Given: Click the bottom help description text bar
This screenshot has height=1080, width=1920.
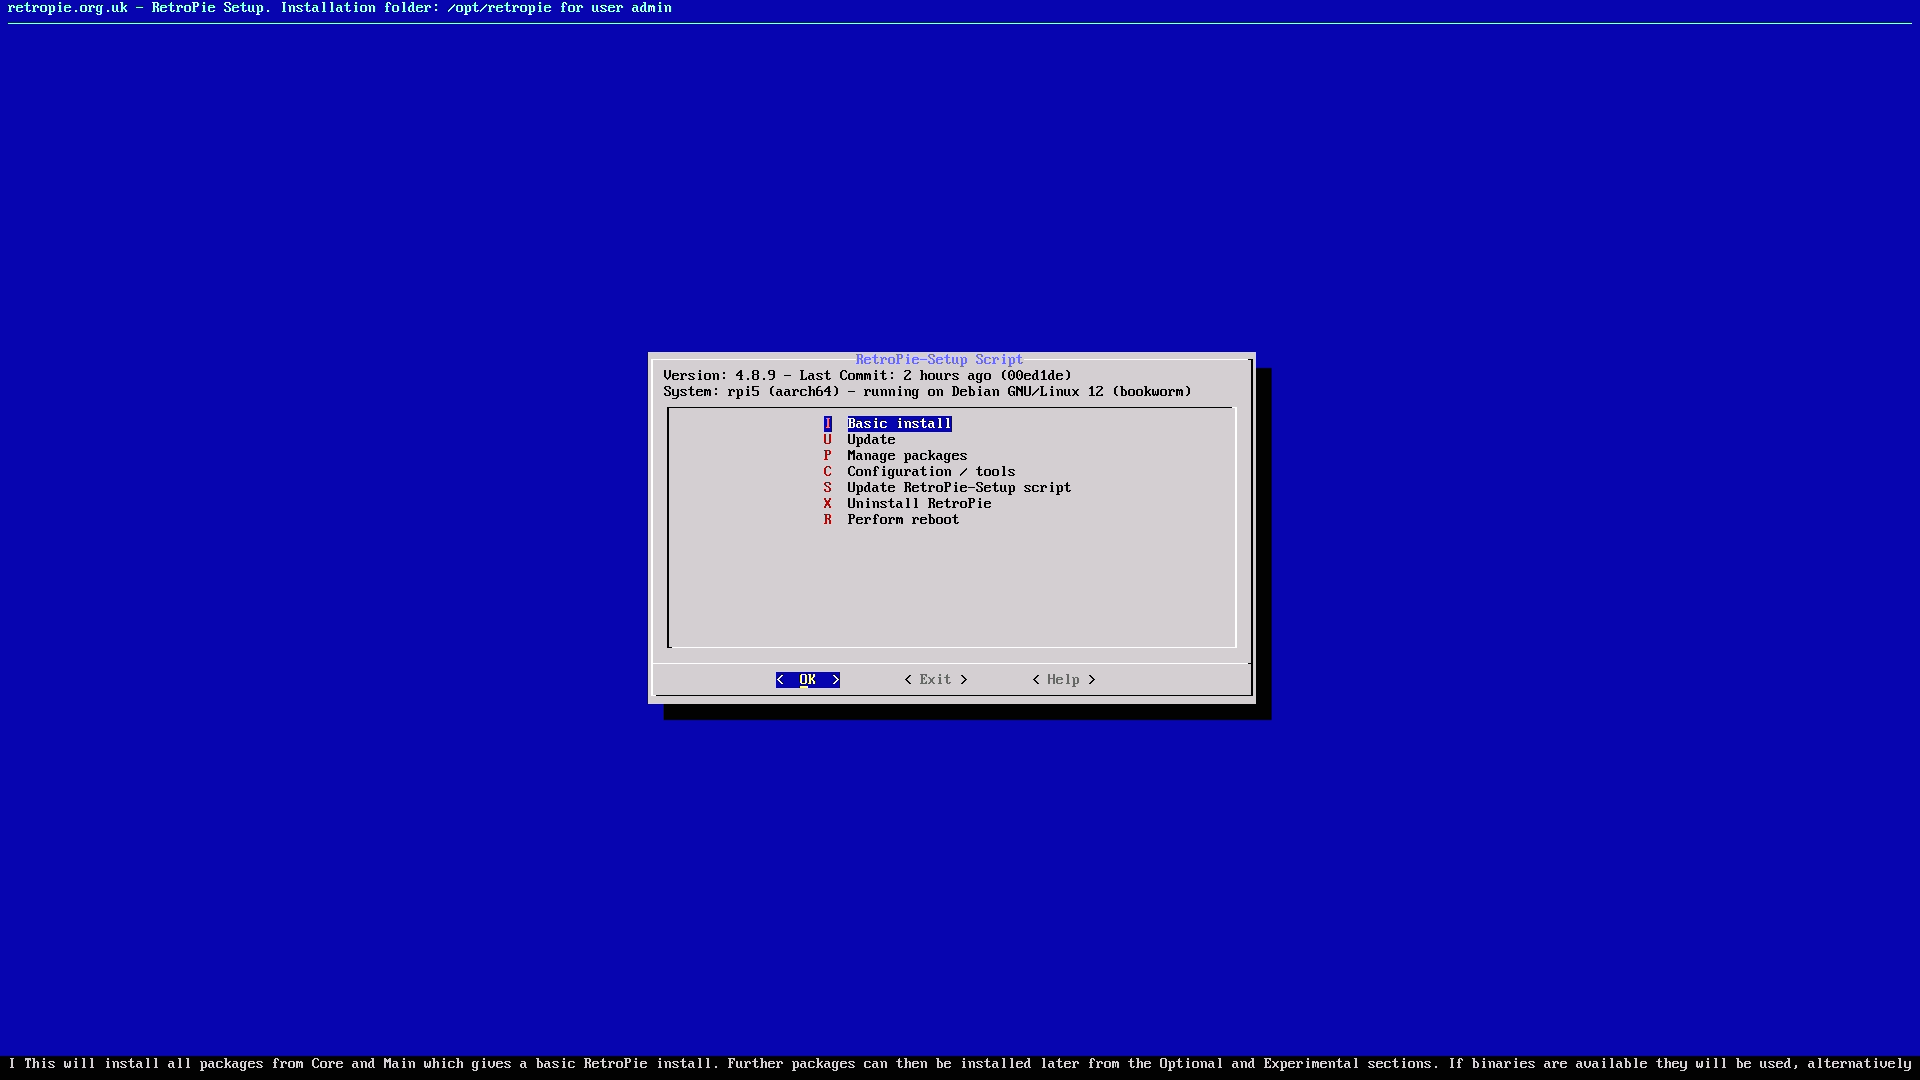Looking at the screenshot, I should [x=960, y=1064].
